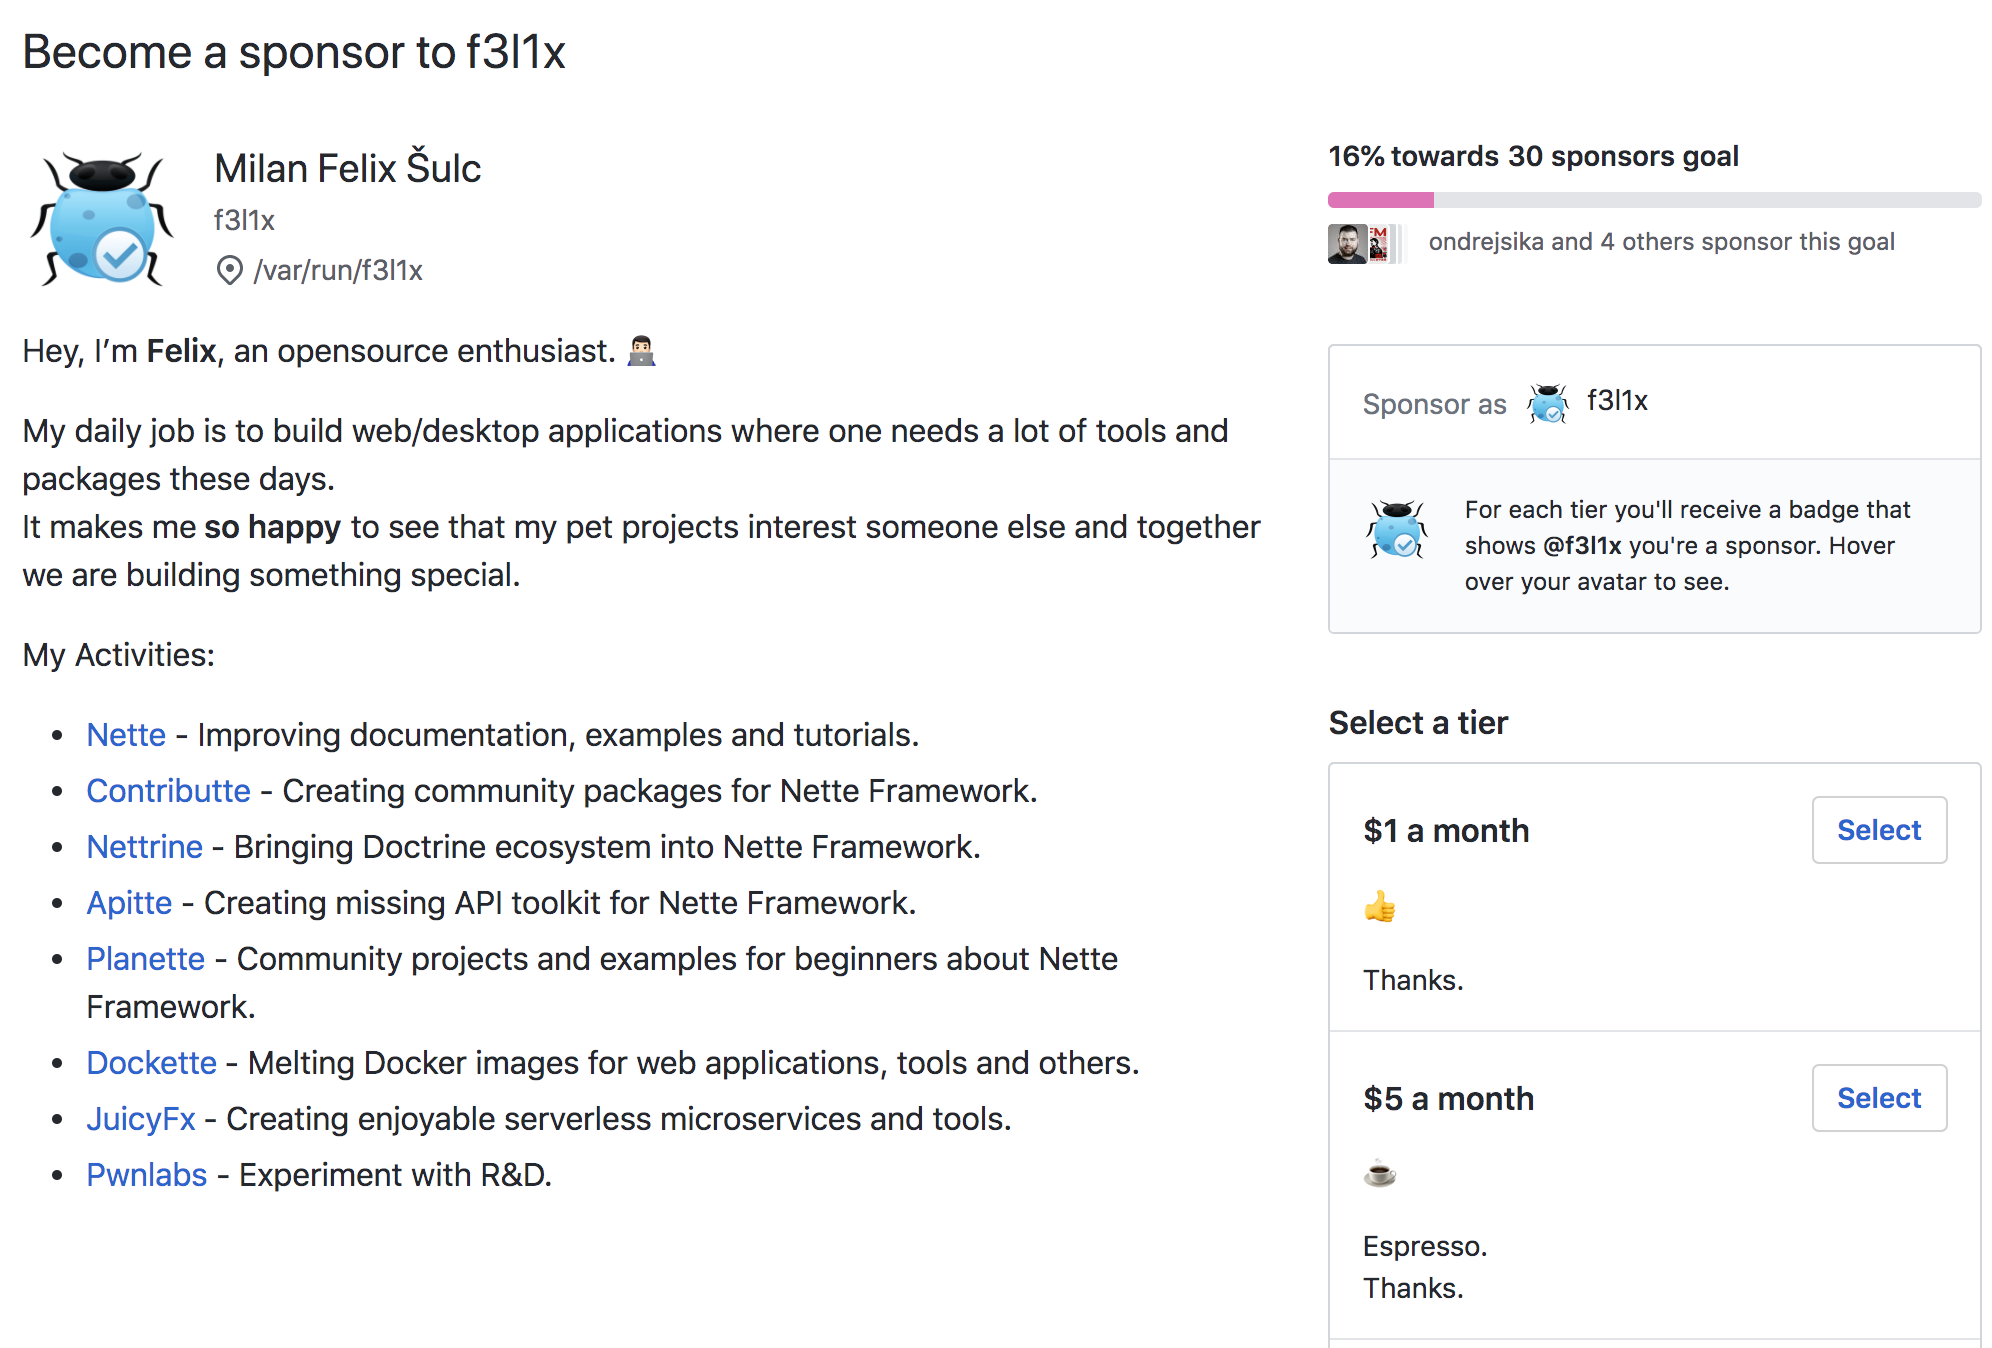Viewport: 1992px width, 1348px height.
Task: Open the Pwnlabs link
Action: (x=146, y=1175)
